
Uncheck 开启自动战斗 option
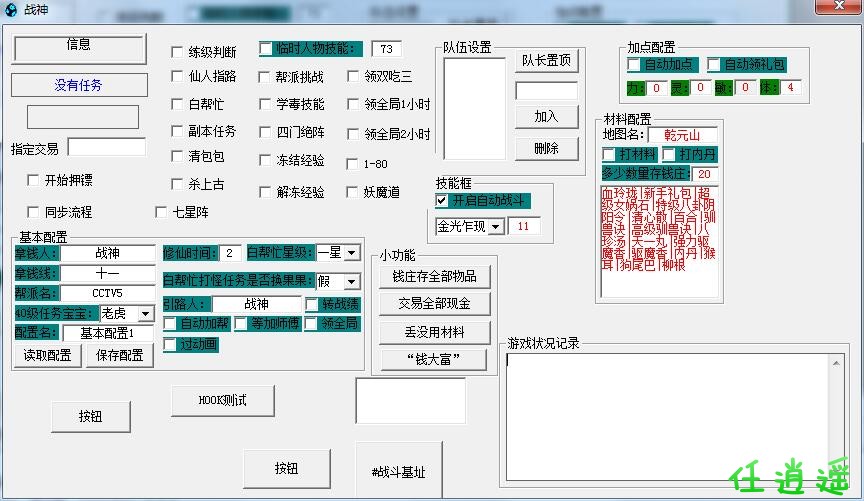(x=442, y=201)
